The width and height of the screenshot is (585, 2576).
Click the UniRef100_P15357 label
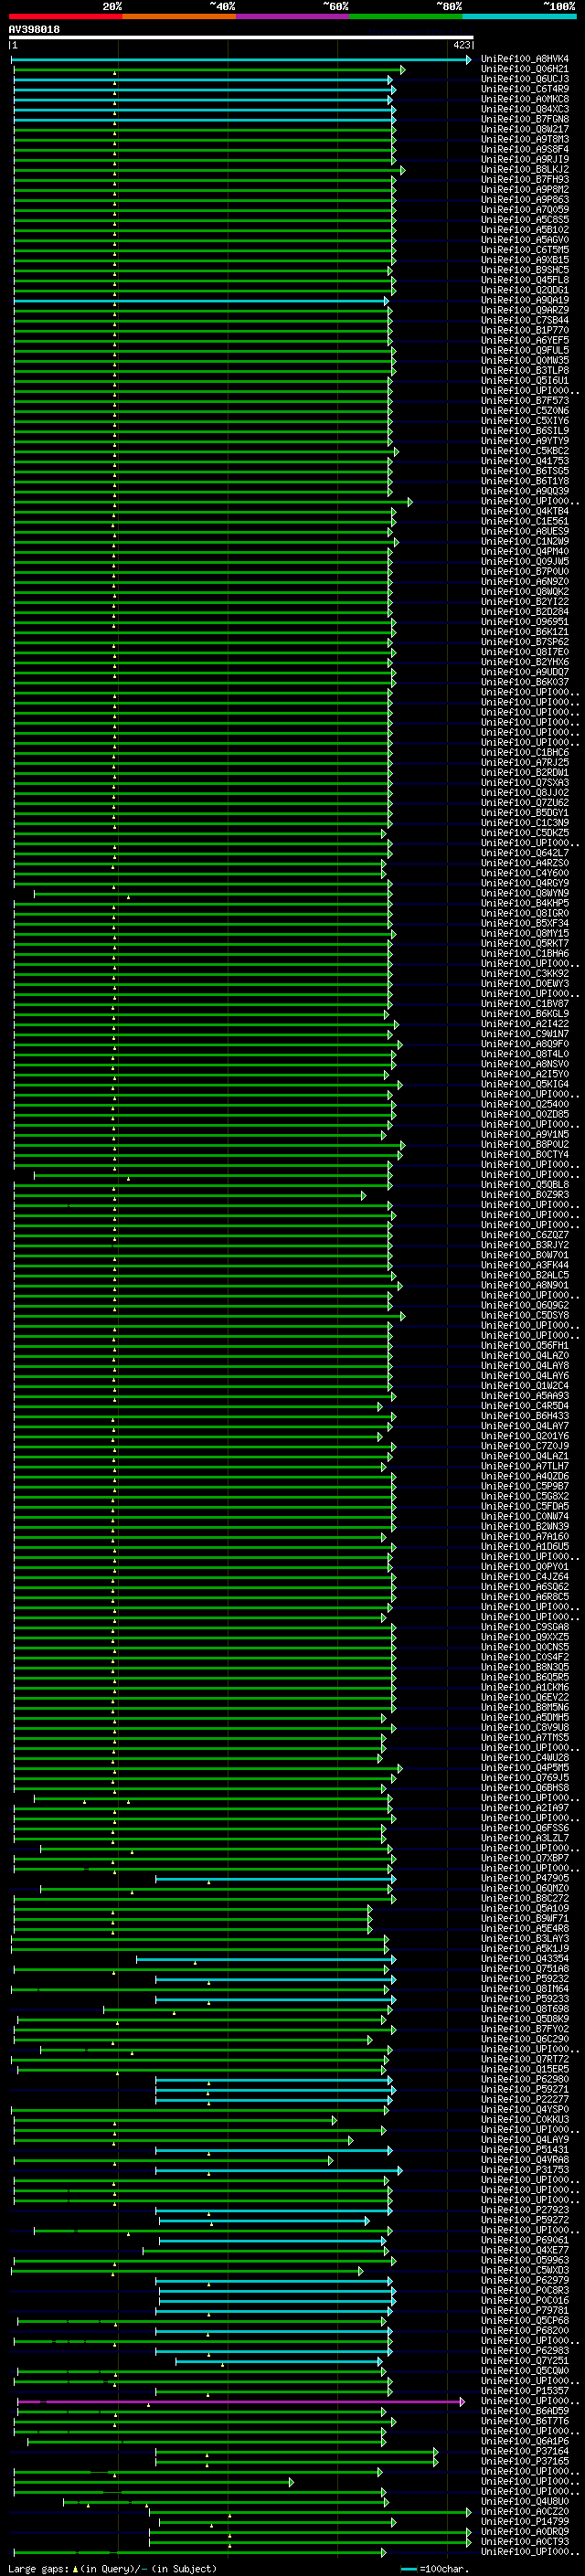click(525, 2390)
